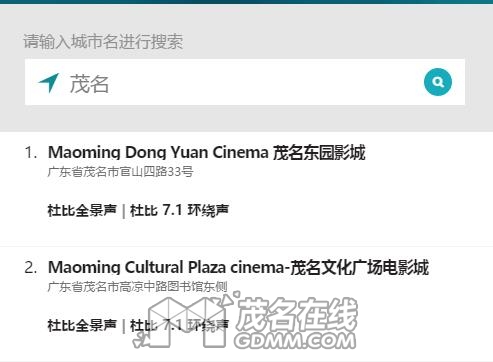Click the 请输入城市名进行搜索 prompt label
This screenshot has width=493, height=362.
[103, 42]
